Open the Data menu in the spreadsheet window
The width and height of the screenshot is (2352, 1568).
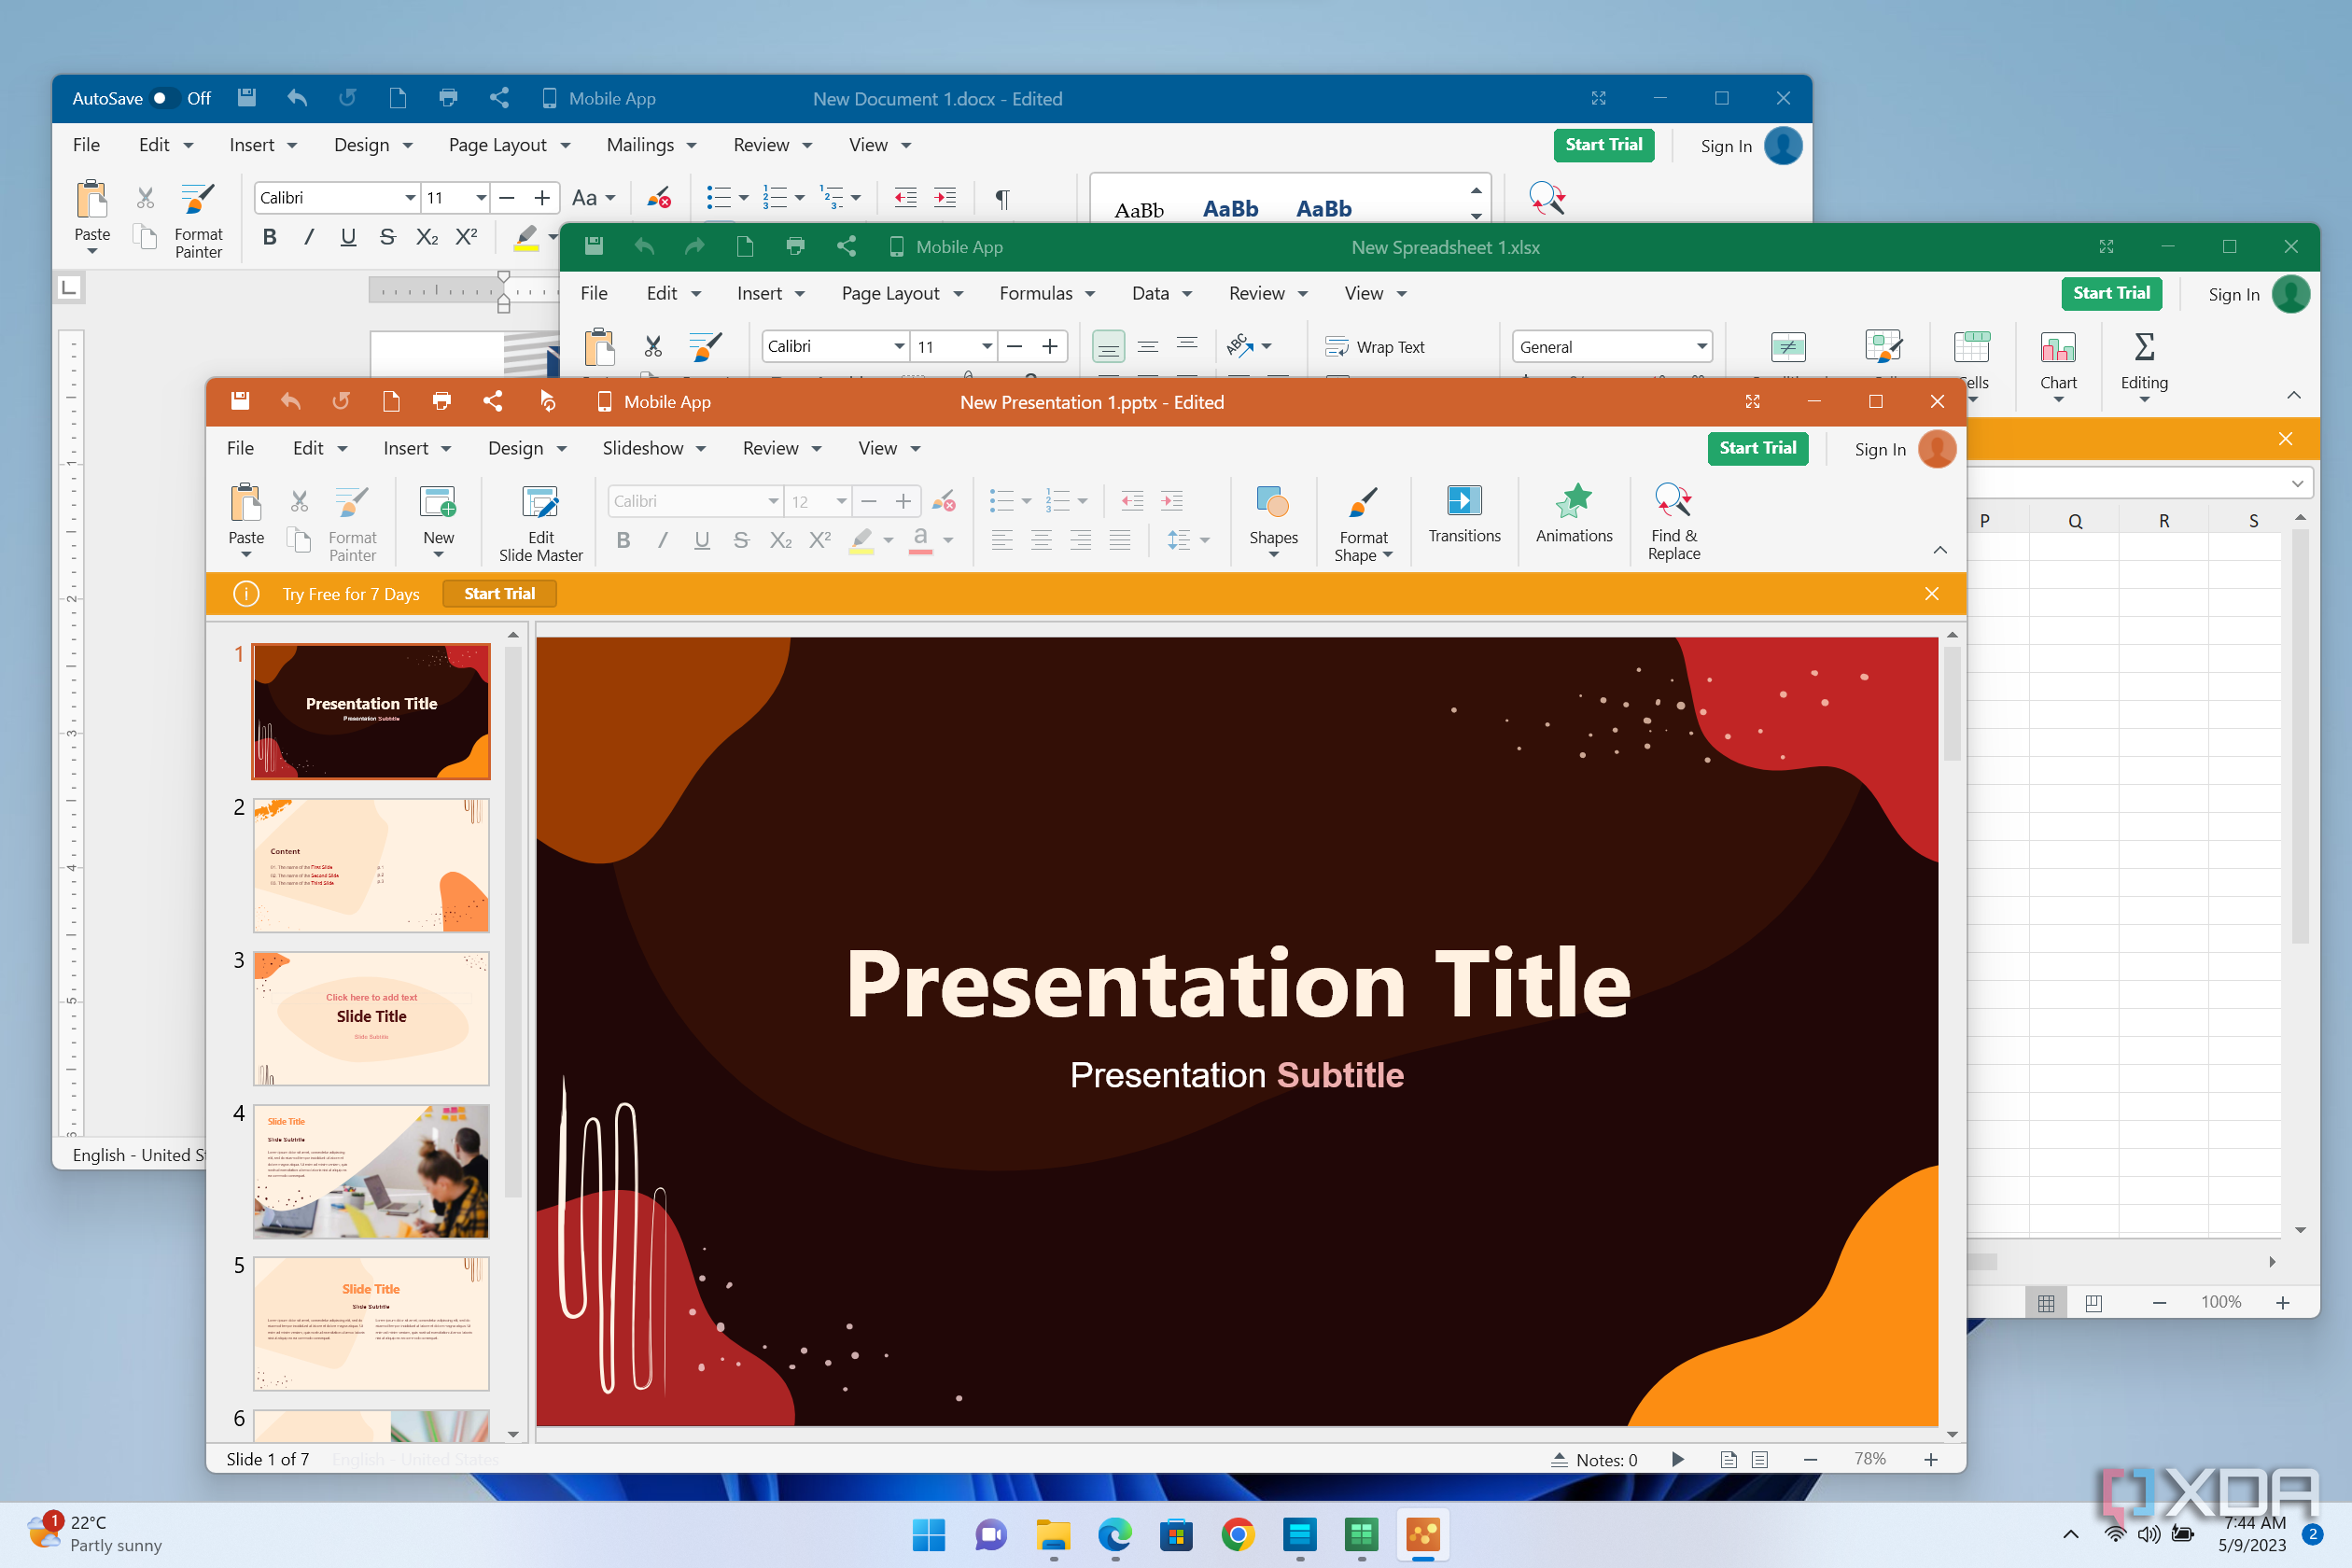pos(1161,293)
